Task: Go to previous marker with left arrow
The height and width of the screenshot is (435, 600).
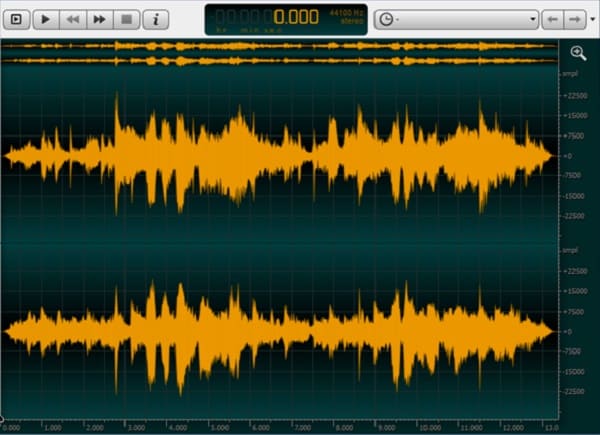Action: tap(551, 19)
